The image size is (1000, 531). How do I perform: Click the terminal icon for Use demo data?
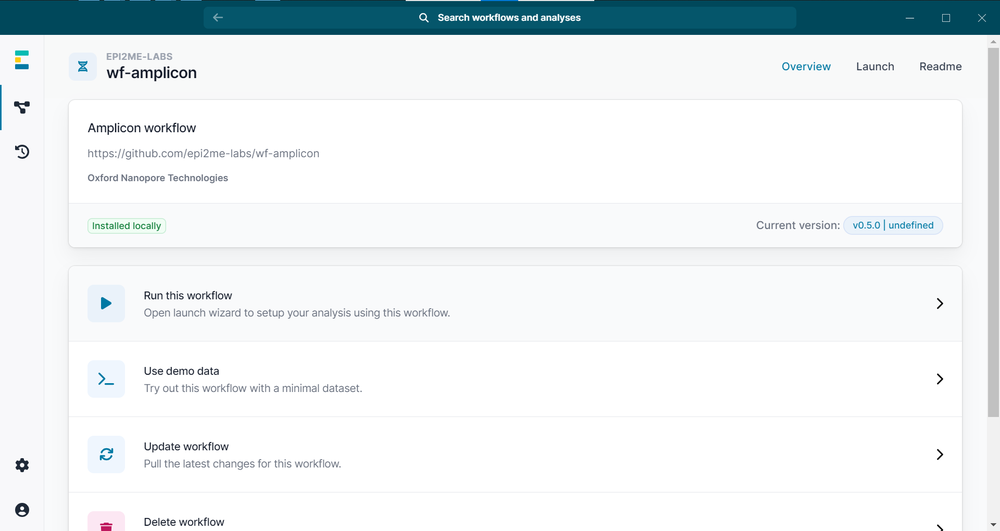click(107, 379)
